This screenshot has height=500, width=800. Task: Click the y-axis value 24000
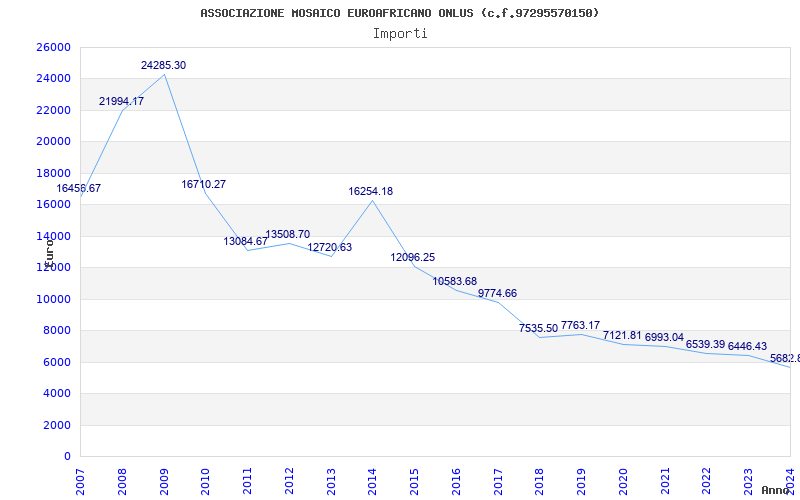(53, 79)
